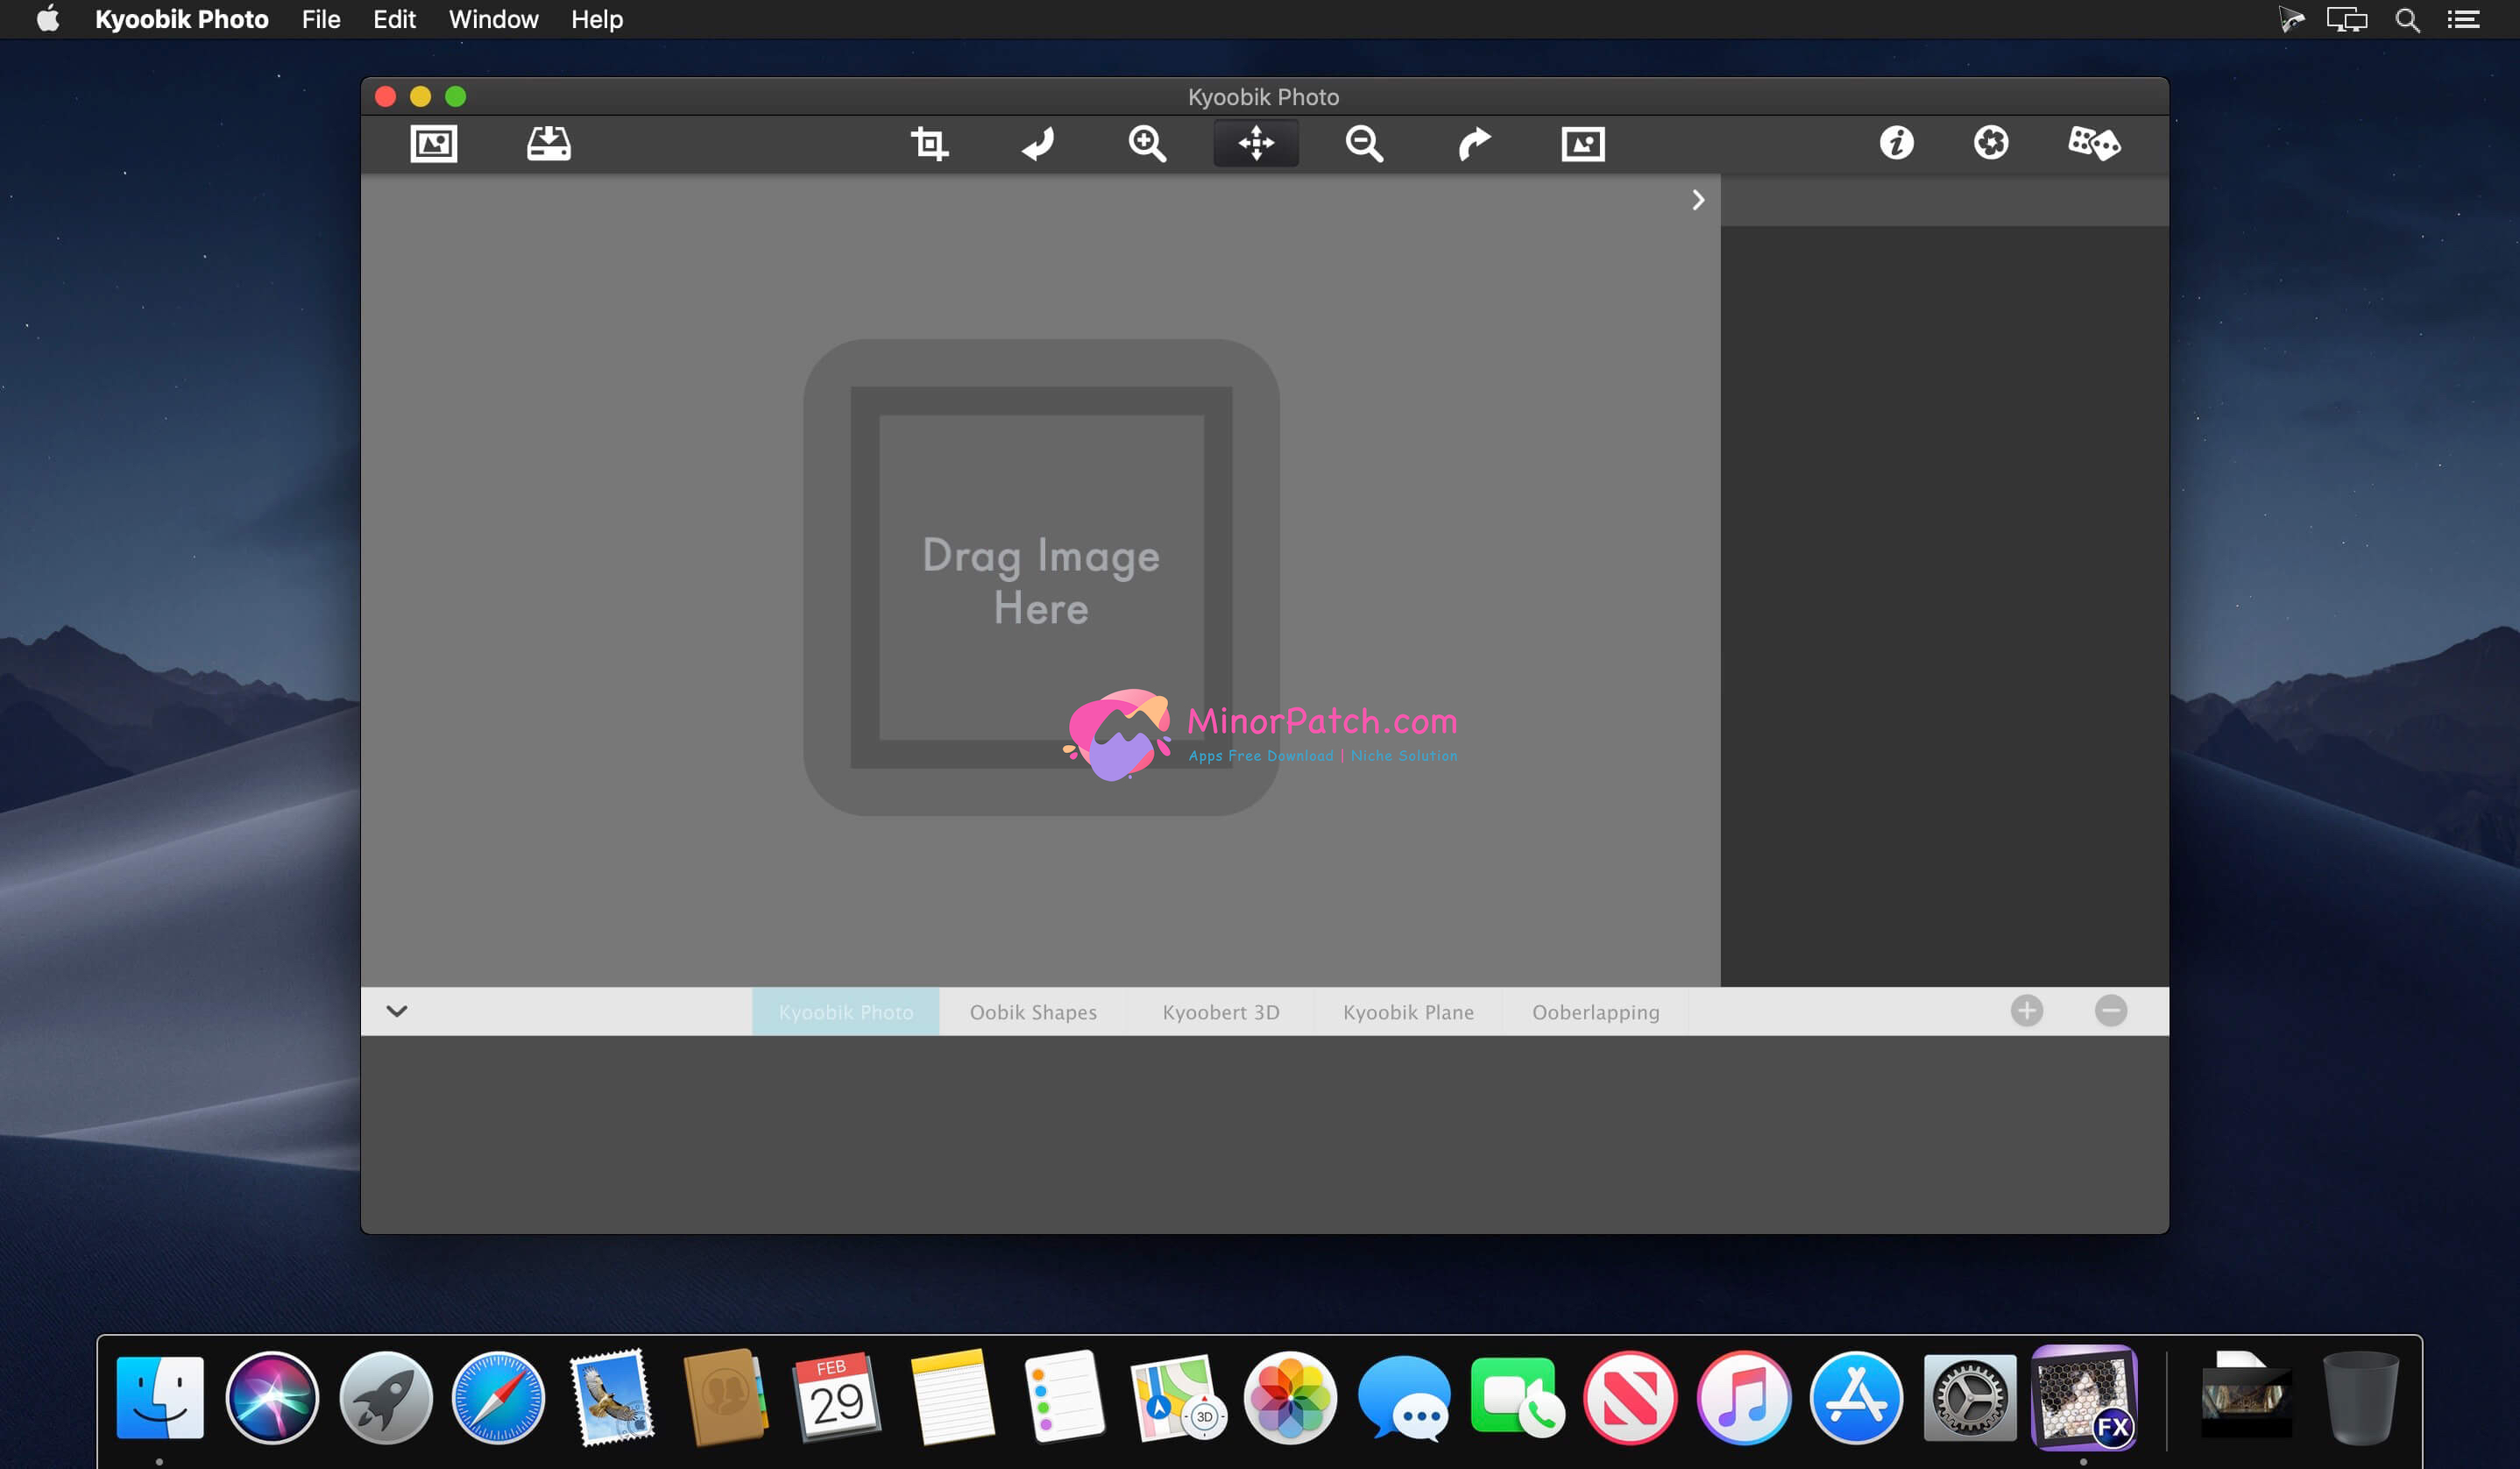The height and width of the screenshot is (1469, 2520).
Task: Open Finder from the Dock
Action: pyautogui.click(x=159, y=1397)
